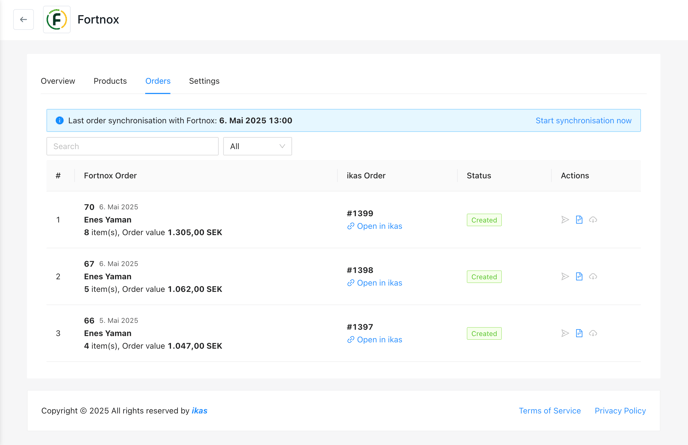Screen dimensions: 688x445
Task: Focus the Search input field
Action: 133,146
